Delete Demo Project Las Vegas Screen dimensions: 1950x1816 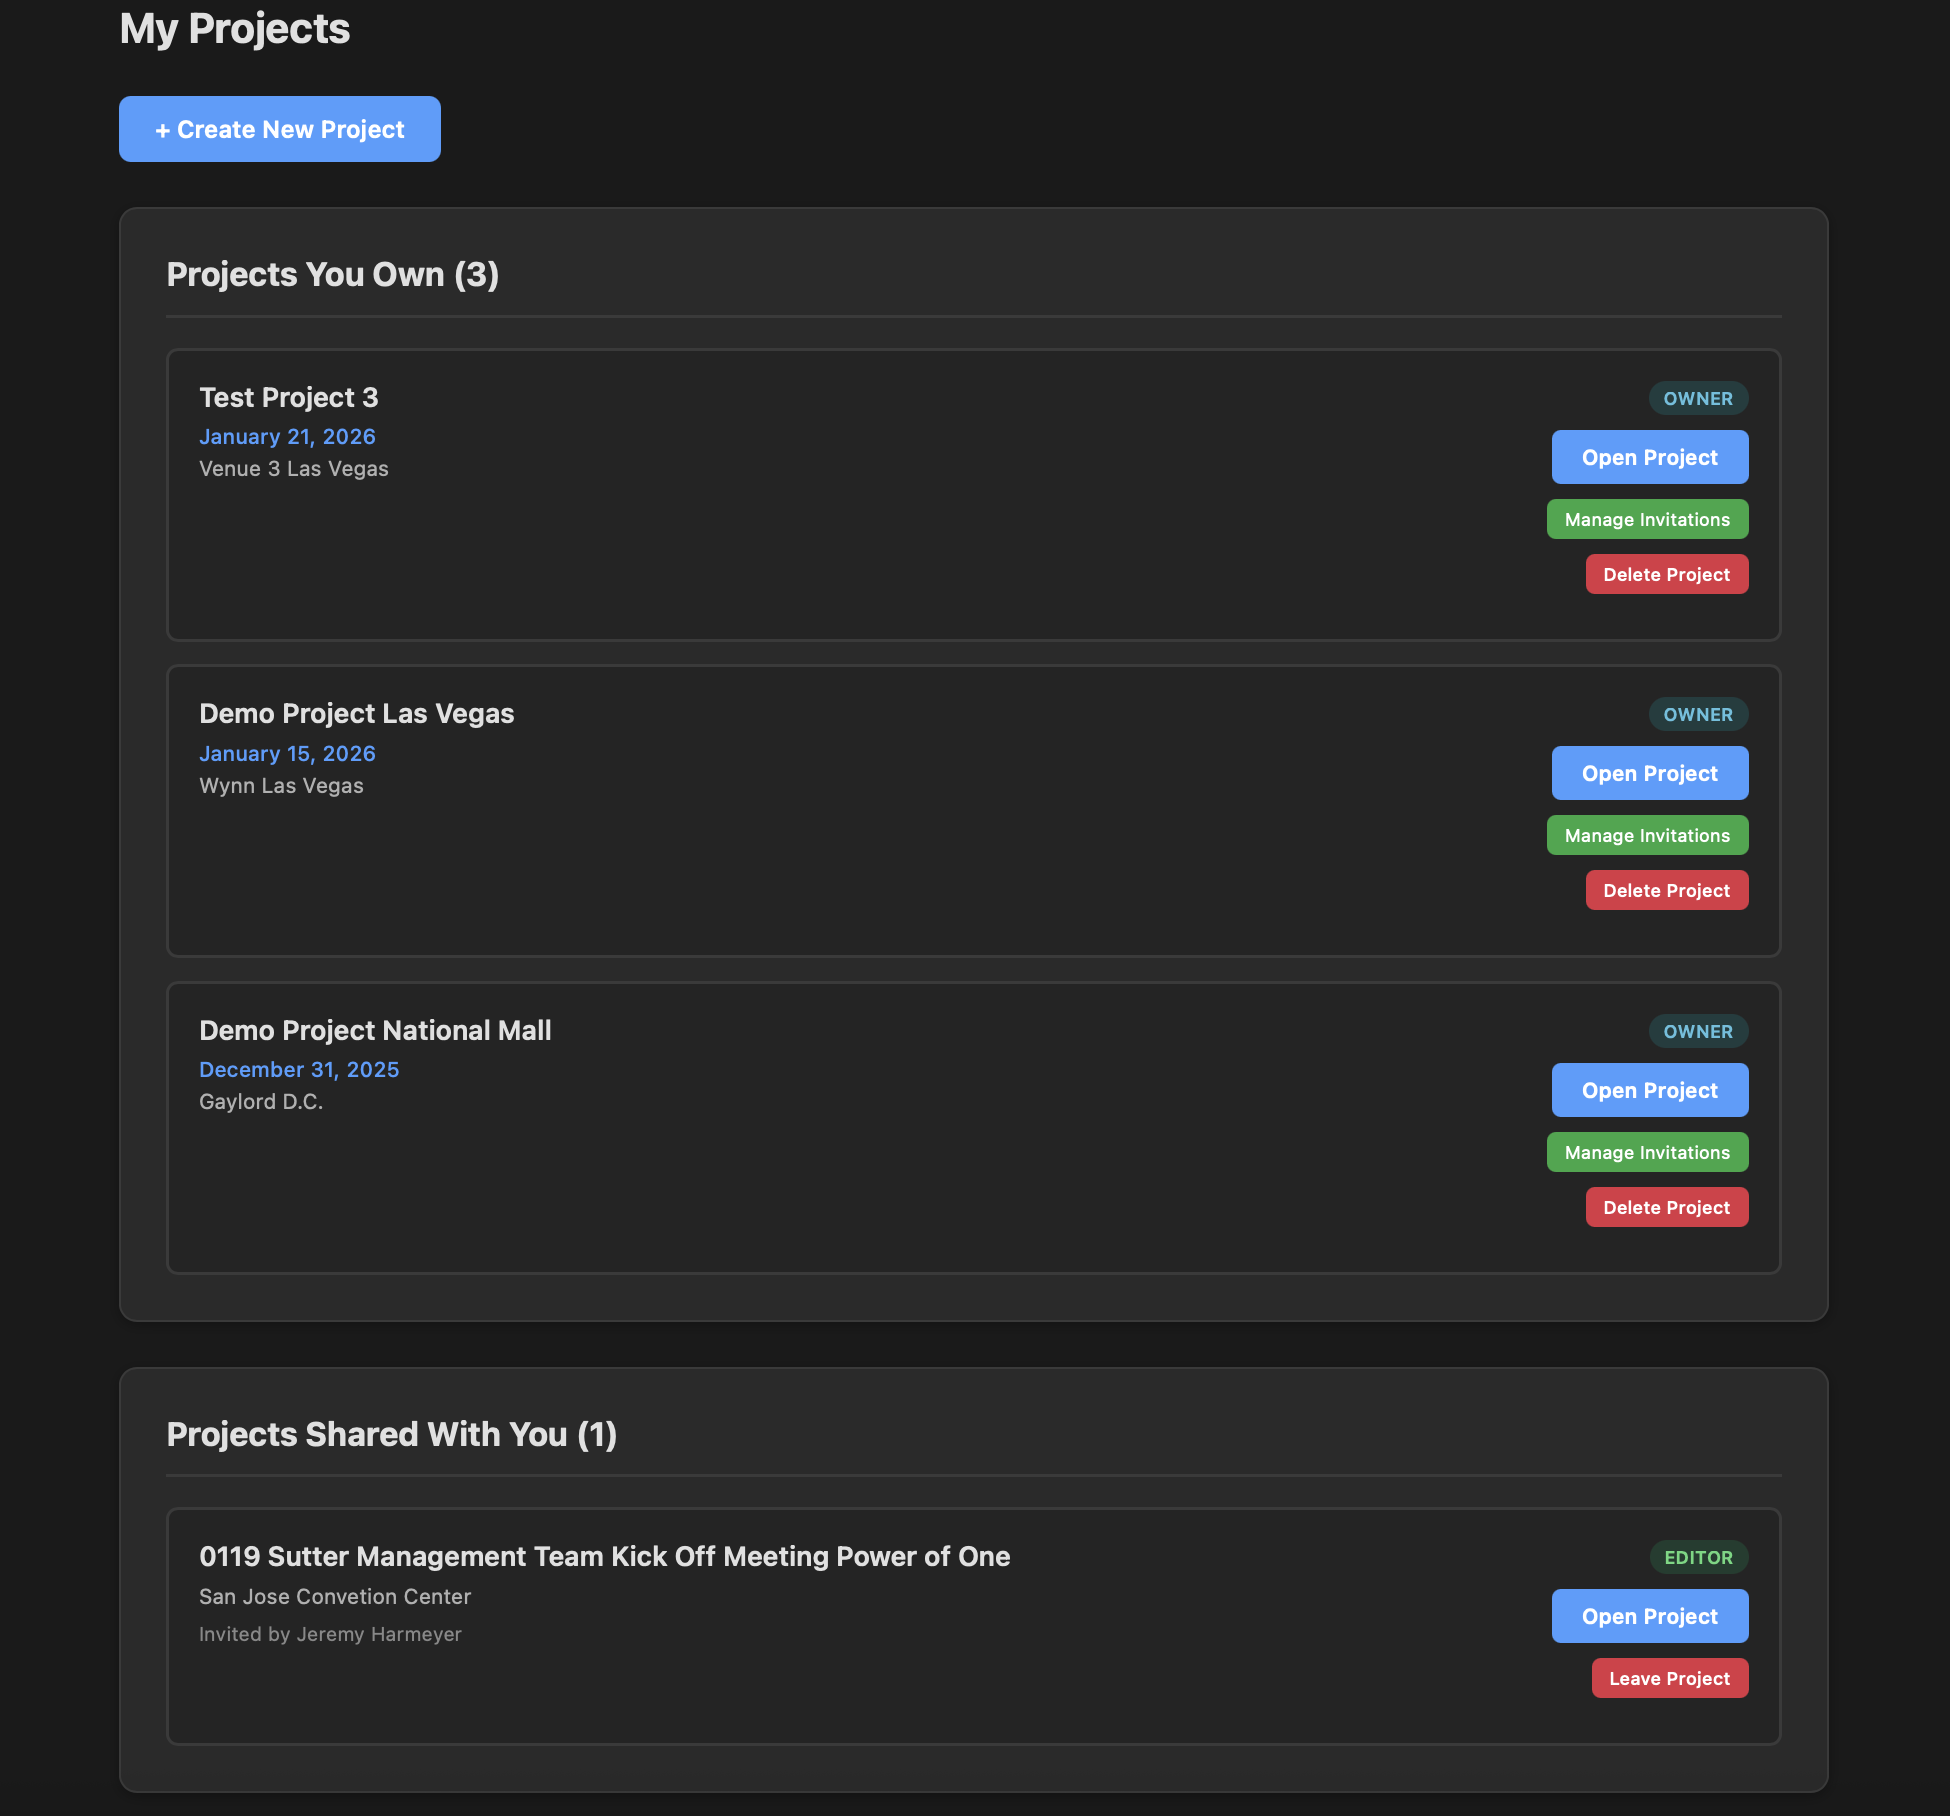point(1666,890)
